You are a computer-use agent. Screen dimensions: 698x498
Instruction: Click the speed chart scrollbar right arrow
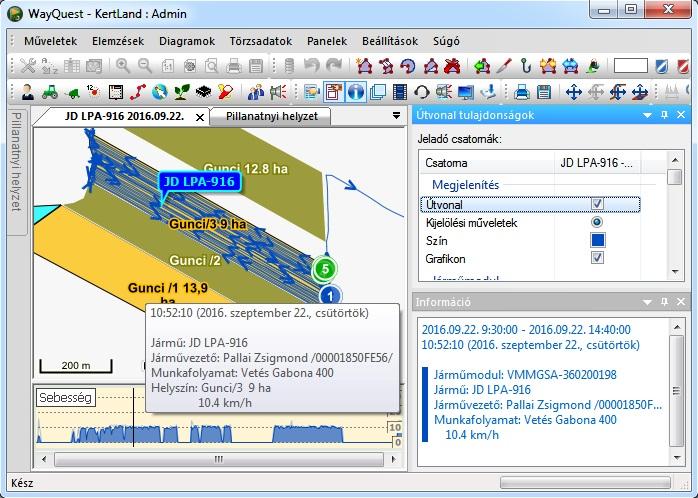[394, 459]
